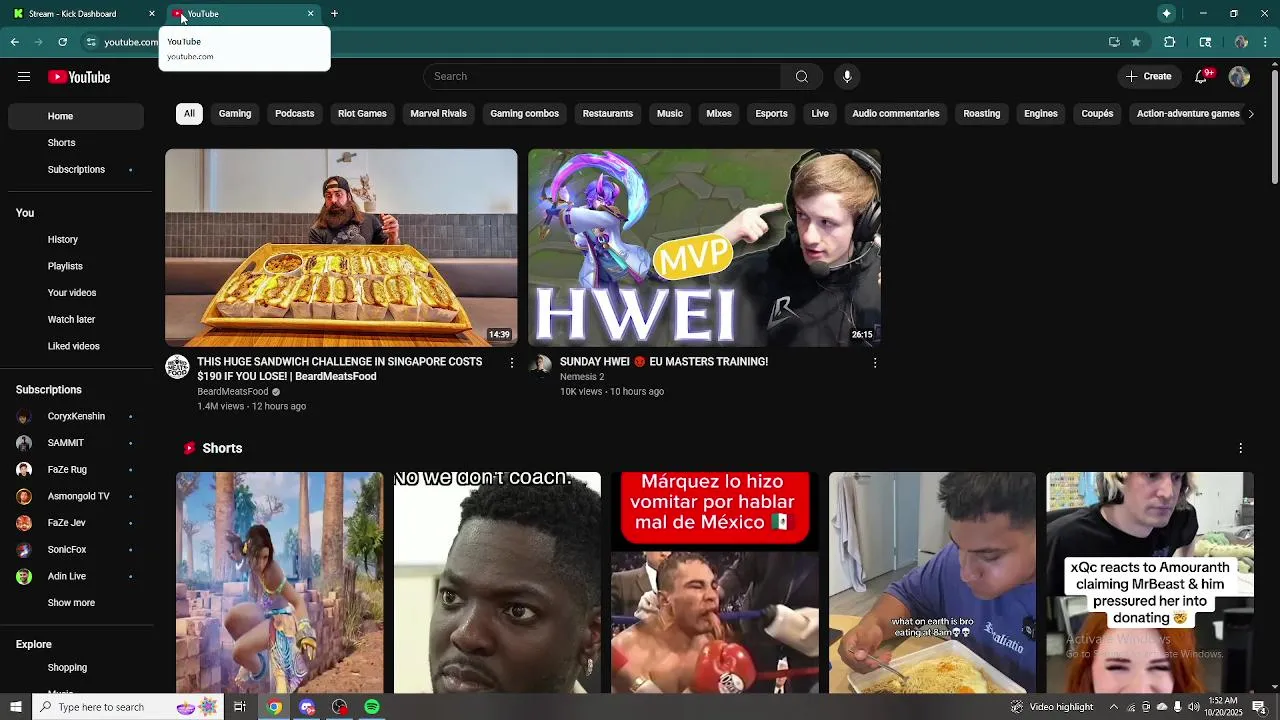Viewport: 1280px width, 720px height.
Task: Open Playlists in sidebar
Action: tap(76, 267)
